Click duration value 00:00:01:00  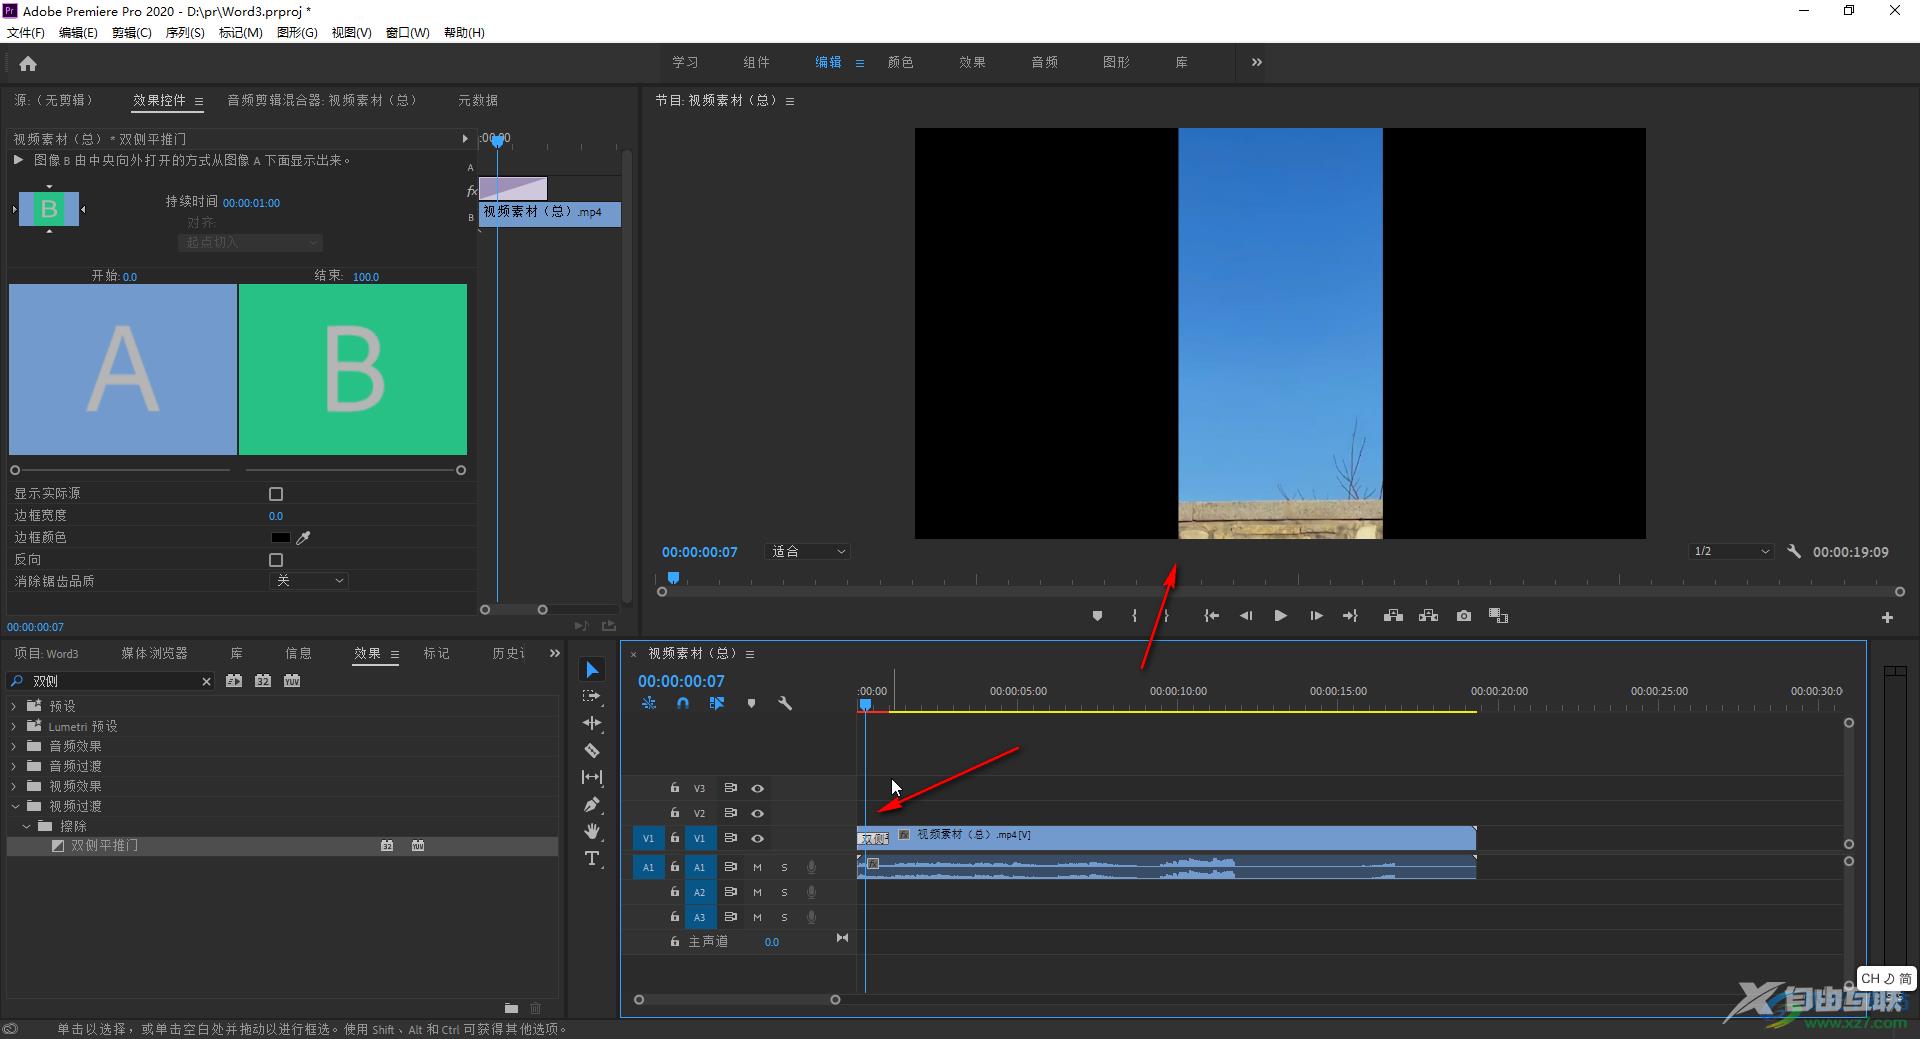click(251, 203)
